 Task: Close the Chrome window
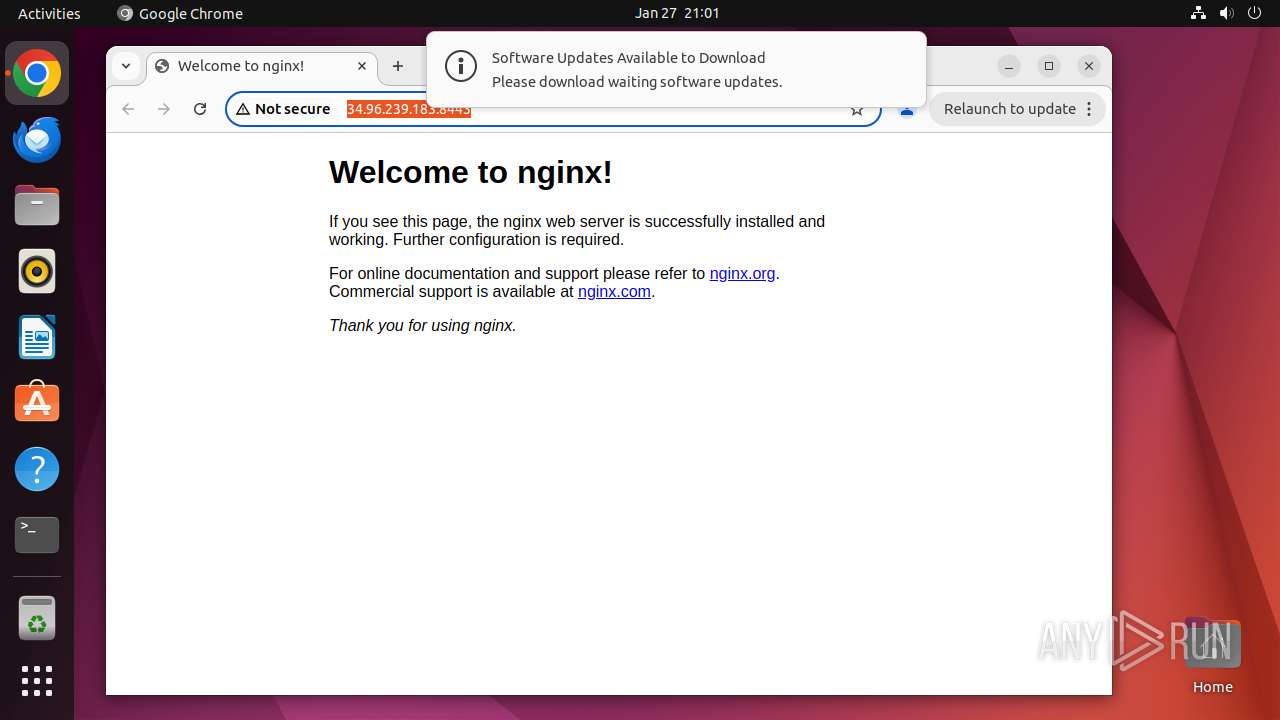pyautogui.click(x=1089, y=66)
